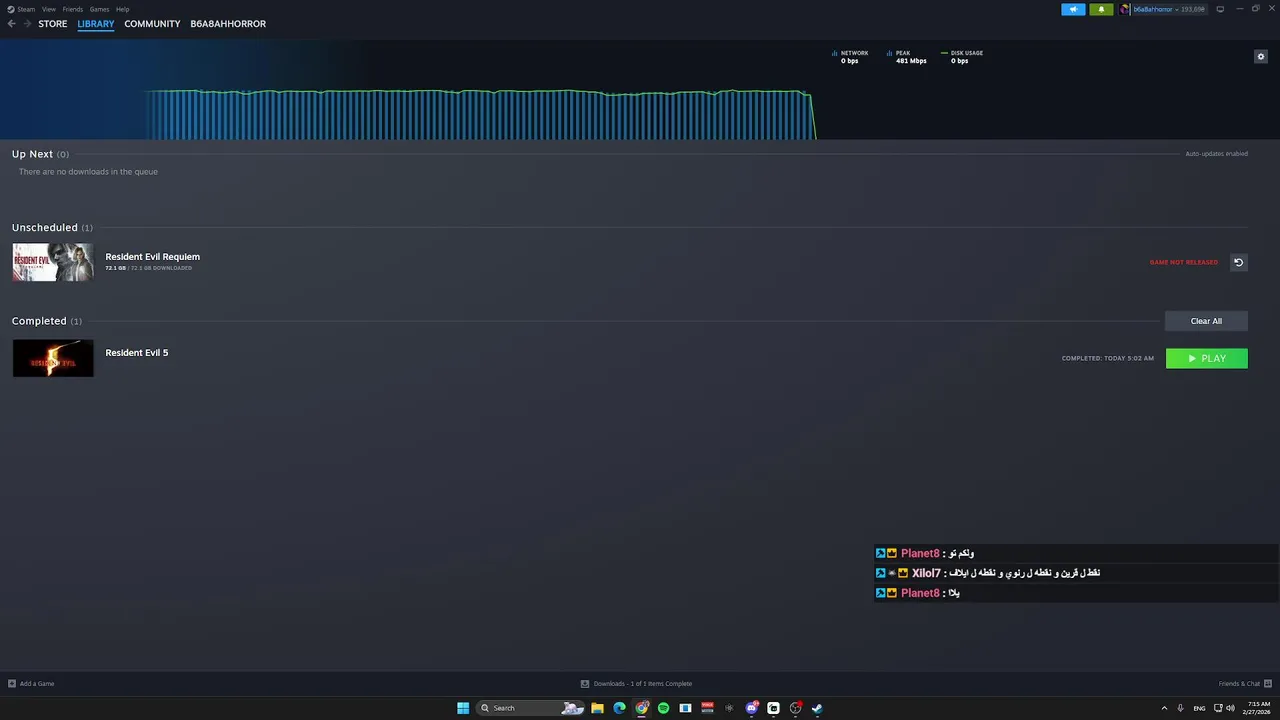
Task: Open Spotify from taskbar
Action: 663,708
